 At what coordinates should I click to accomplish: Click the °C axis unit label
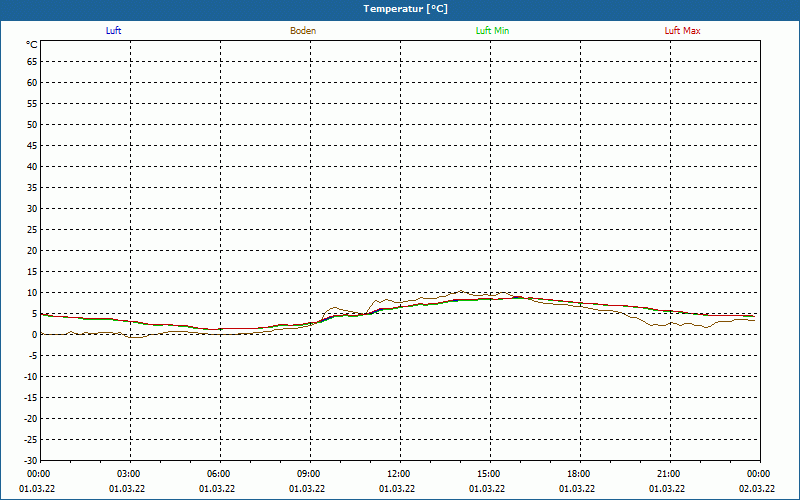coord(32,45)
